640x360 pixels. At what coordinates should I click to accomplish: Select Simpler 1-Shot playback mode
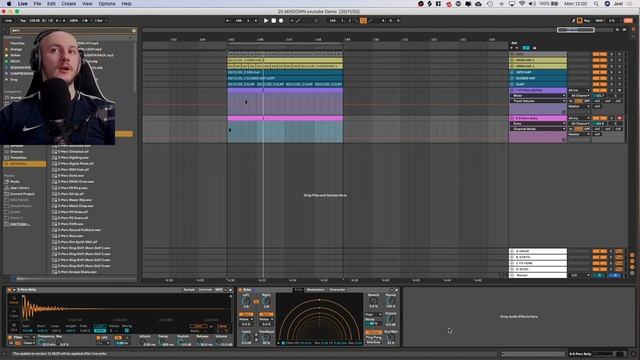point(14,314)
